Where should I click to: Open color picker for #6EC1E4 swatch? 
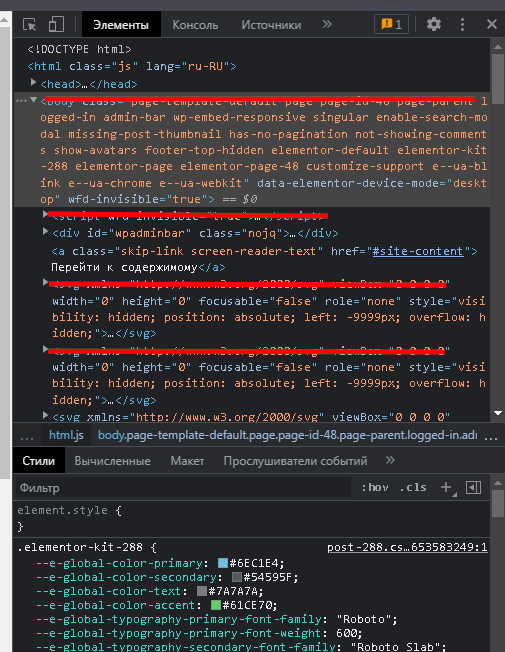tap(223, 563)
